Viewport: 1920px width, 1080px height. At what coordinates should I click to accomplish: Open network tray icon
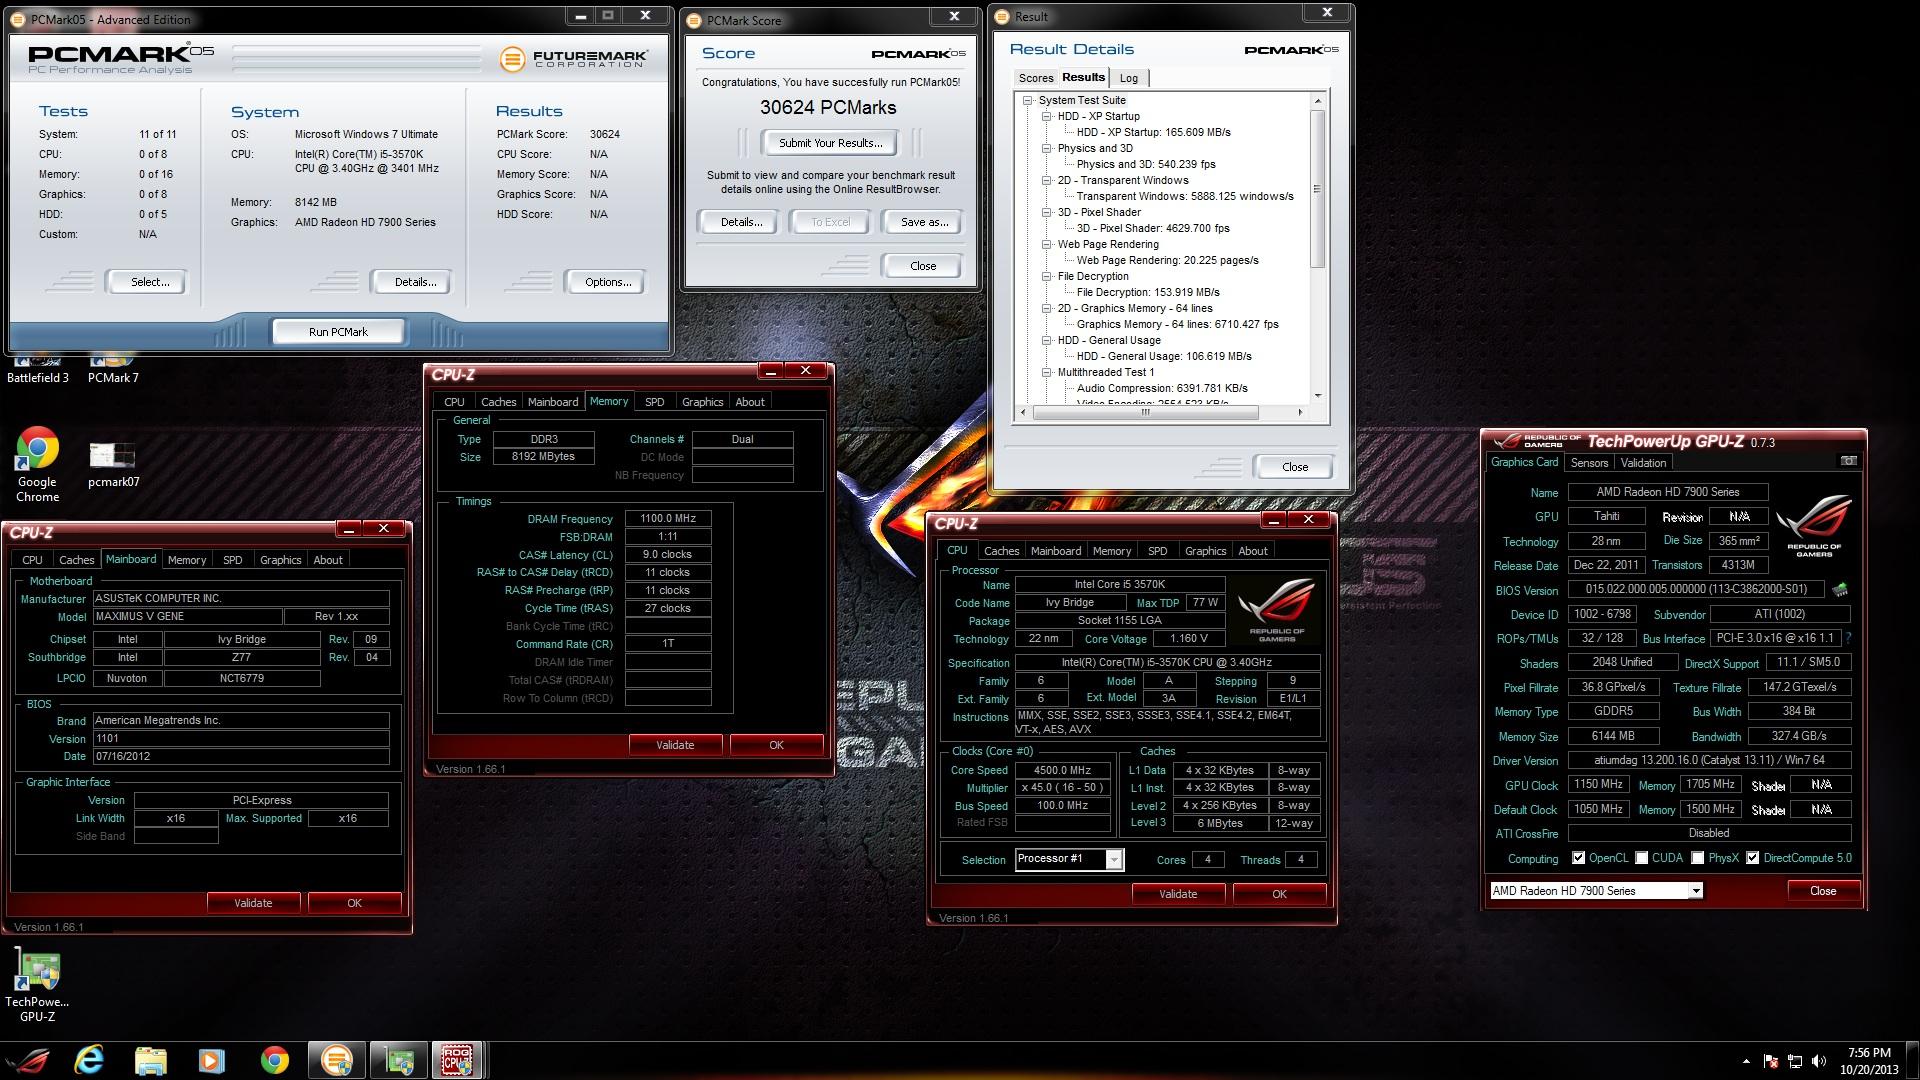pyautogui.click(x=1795, y=1061)
